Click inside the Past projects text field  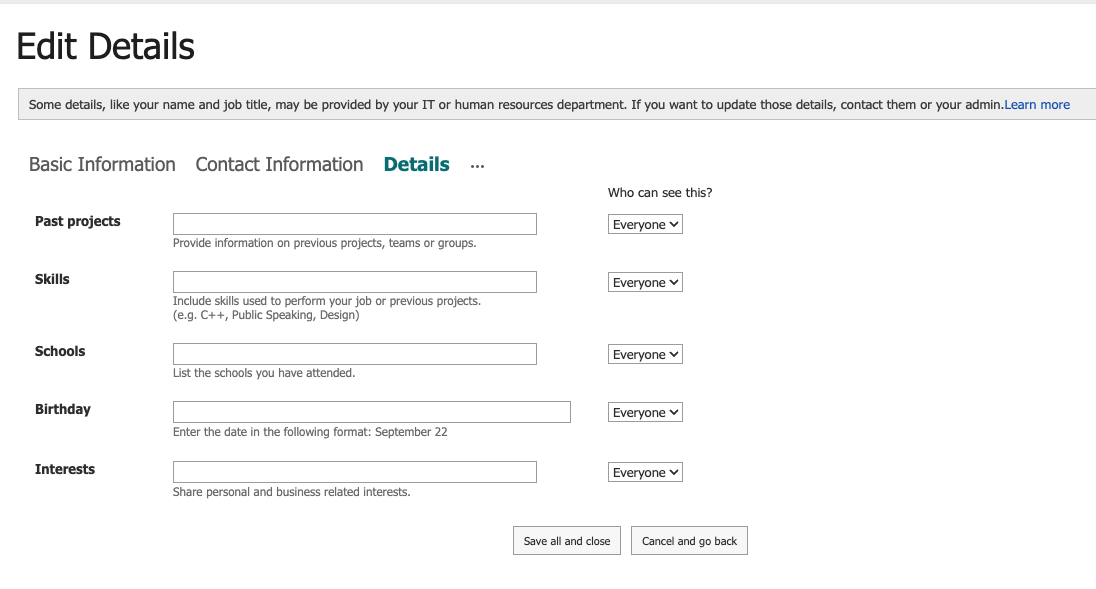pos(354,223)
